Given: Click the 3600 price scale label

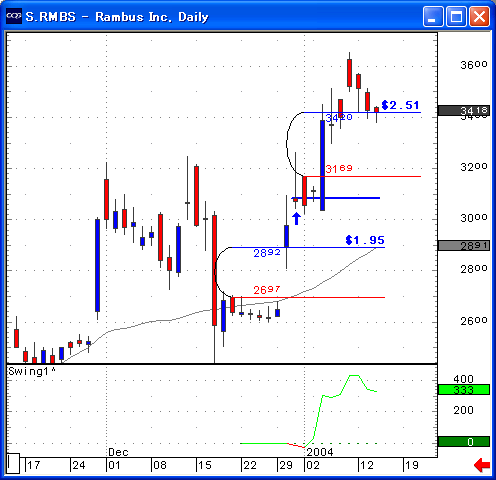Looking at the screenshot, I should pos(474,65).
